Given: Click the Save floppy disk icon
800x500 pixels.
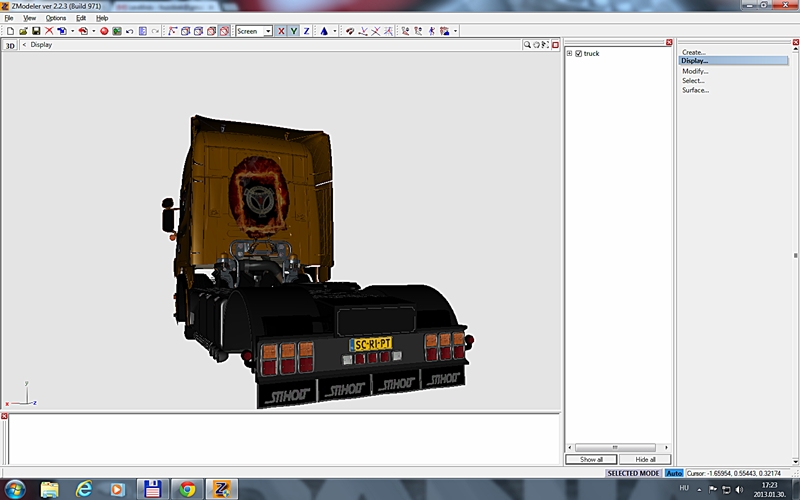Looking at the screenshot, I should click(x=35, y=31).
